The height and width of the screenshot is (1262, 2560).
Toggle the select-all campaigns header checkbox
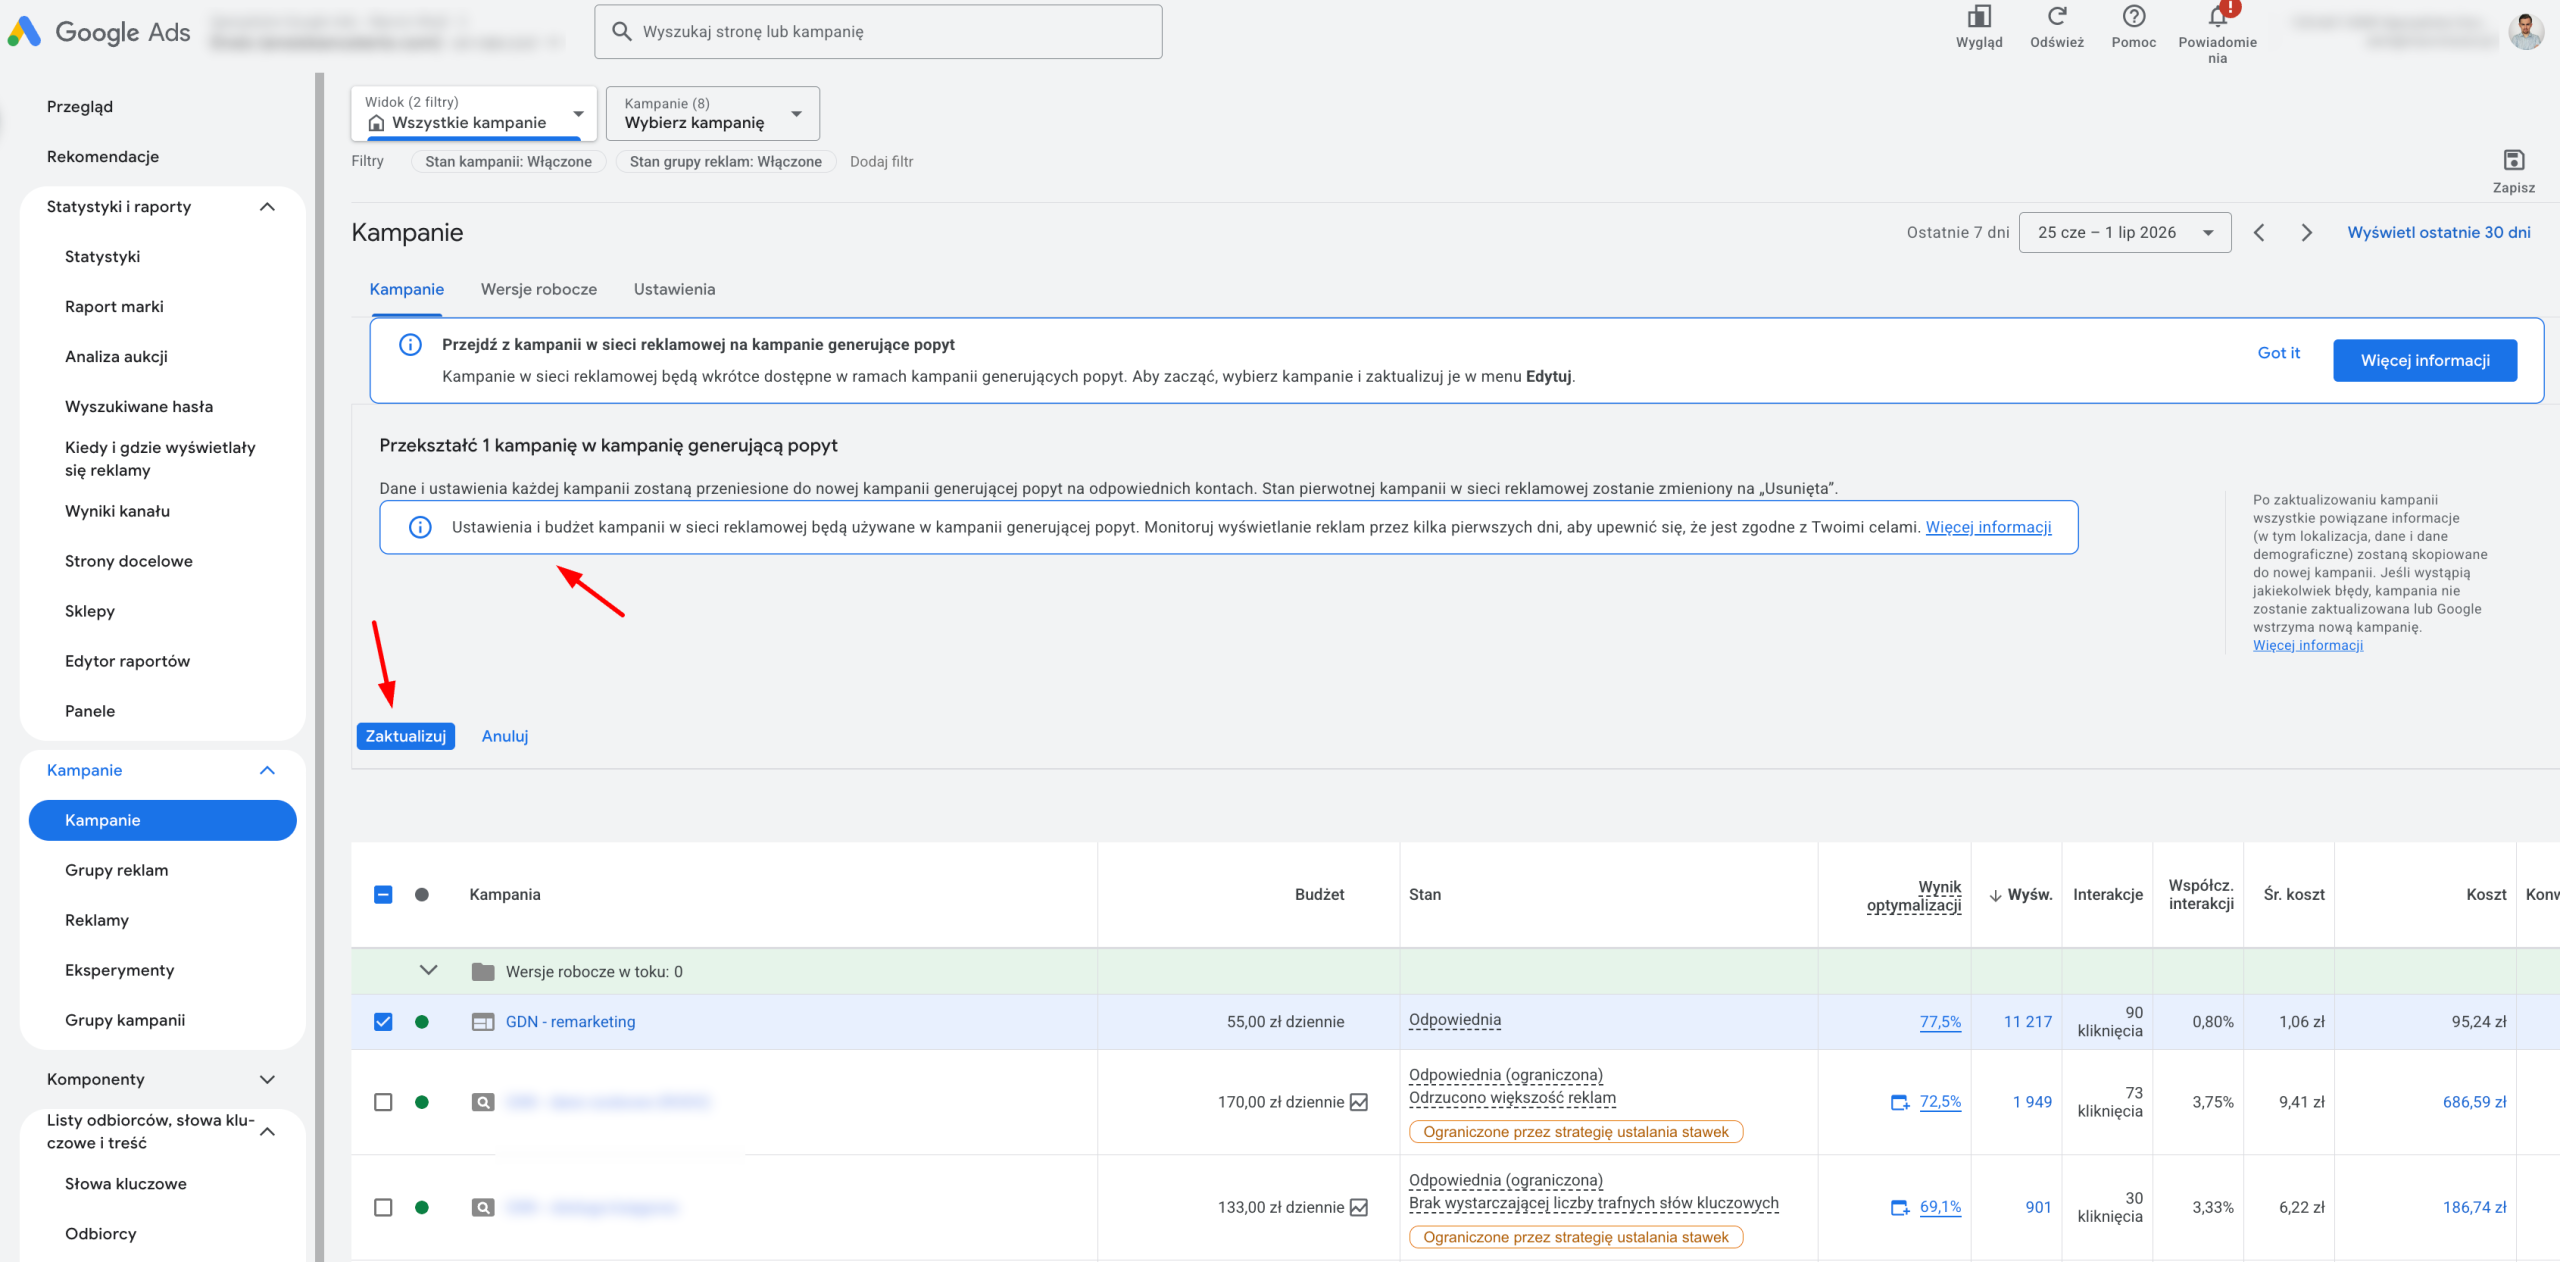pyautogui.click(x=383, y=895)
